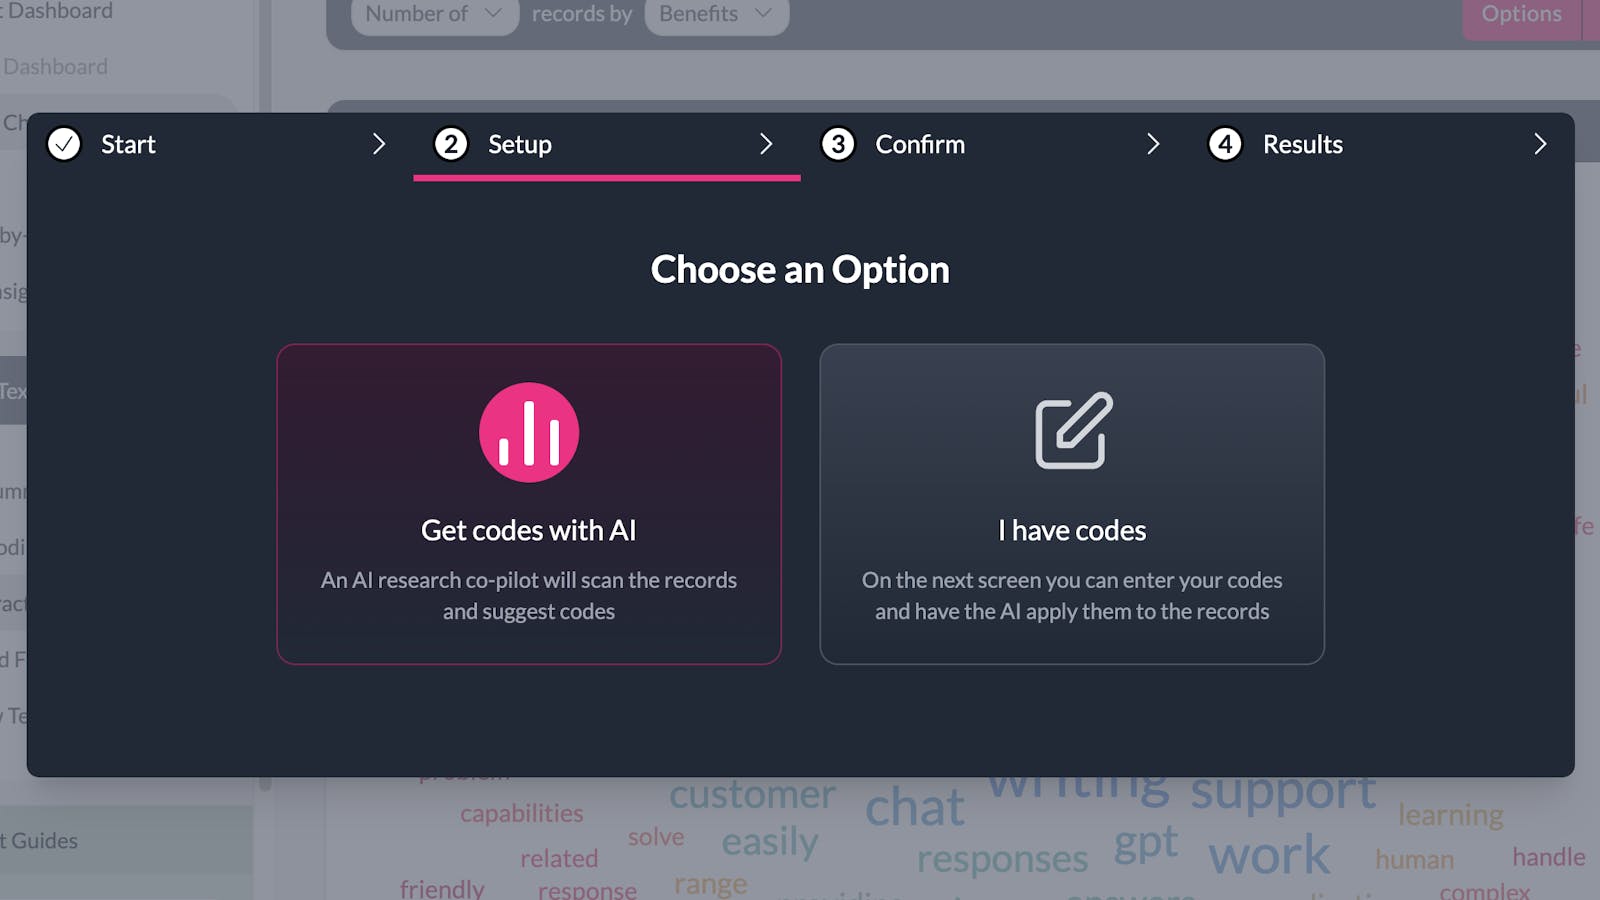Click the word customer in the word cloud

[753, 794]
